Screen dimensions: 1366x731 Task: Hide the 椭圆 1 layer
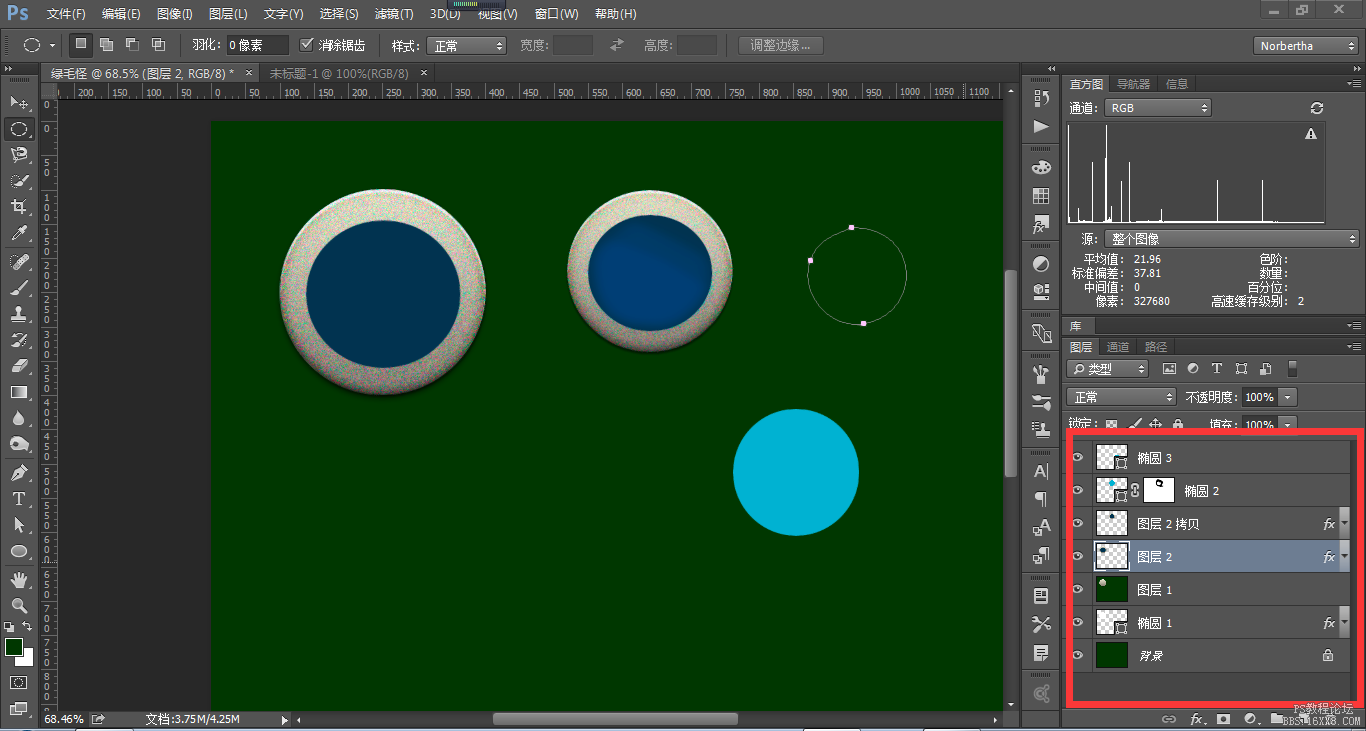pyautogui.click(x=1078, y=622)
